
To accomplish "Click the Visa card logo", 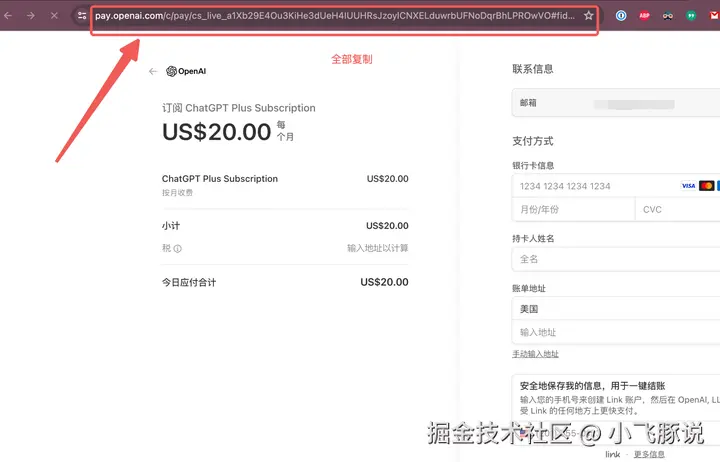I will 688,186.
